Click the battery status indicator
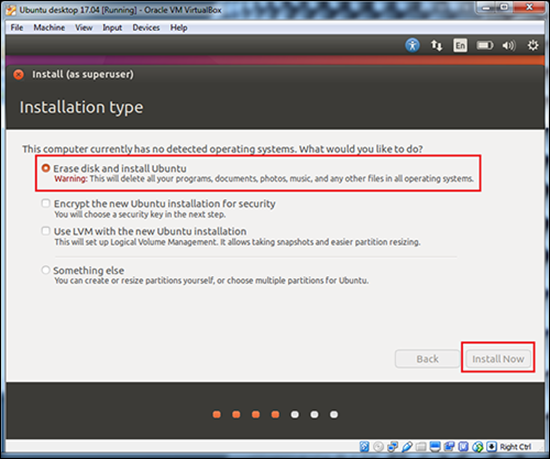The image size is (550, 459). (x=484, y=45)
